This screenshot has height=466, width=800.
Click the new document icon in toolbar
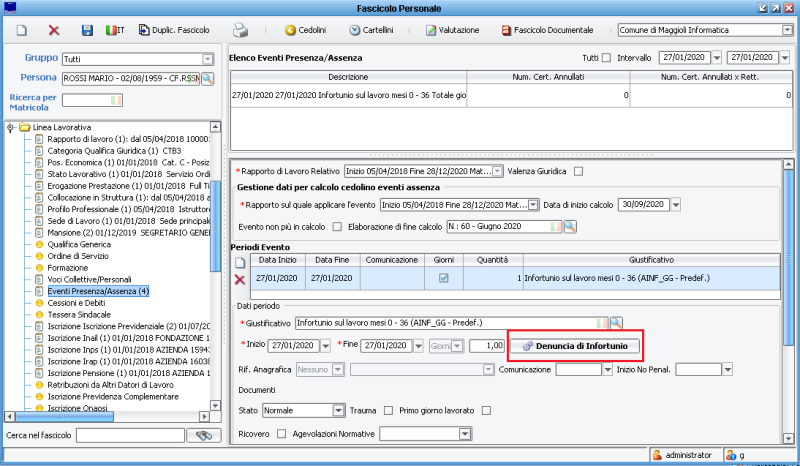[21, 31]
